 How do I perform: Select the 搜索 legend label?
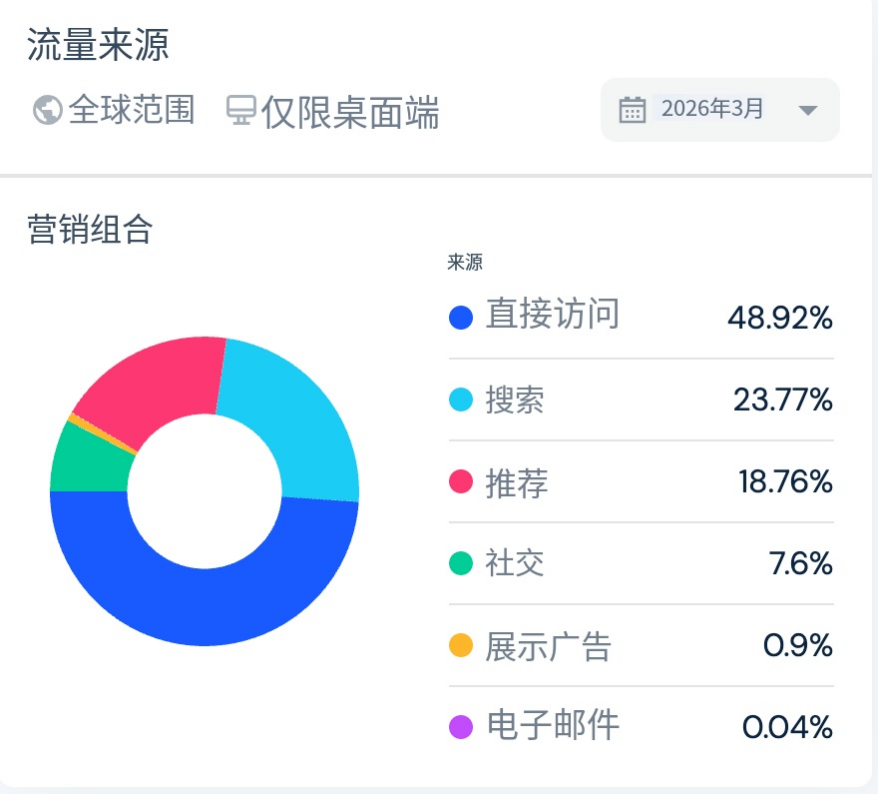point(515,400)
